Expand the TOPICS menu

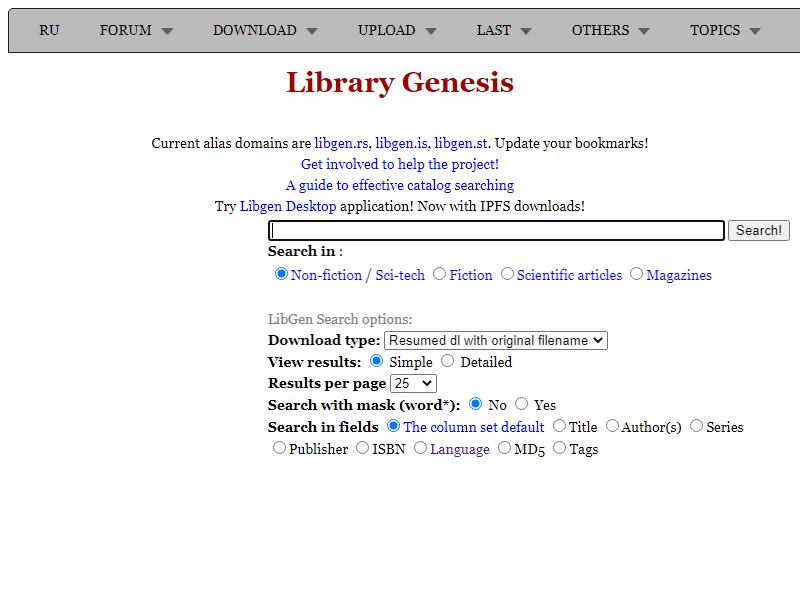coord(725,30)
